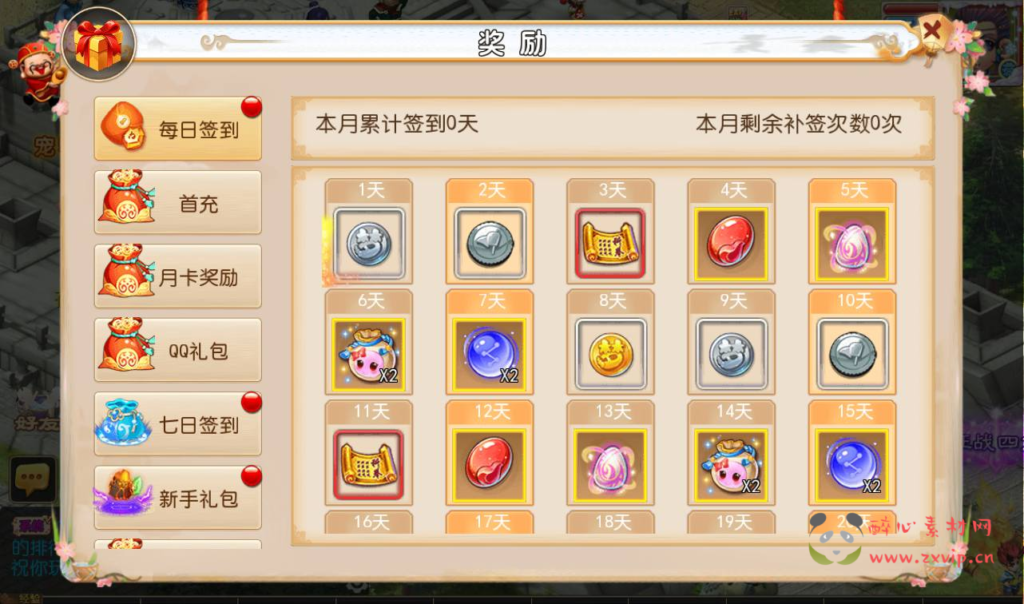The width and height of the screenshot is (1024, 604).
Task: Close the 奖励 rewards window
Action: pyautogui.click(x=933, y=31)
